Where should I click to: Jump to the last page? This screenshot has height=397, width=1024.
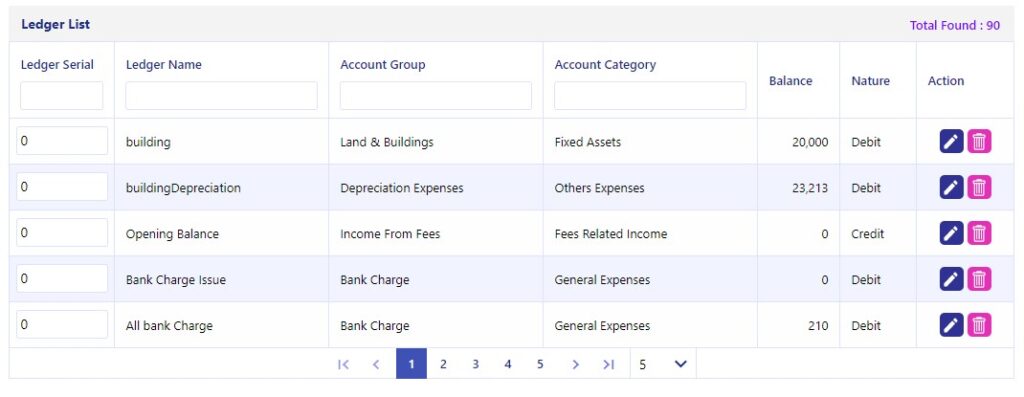pos(609,364)
